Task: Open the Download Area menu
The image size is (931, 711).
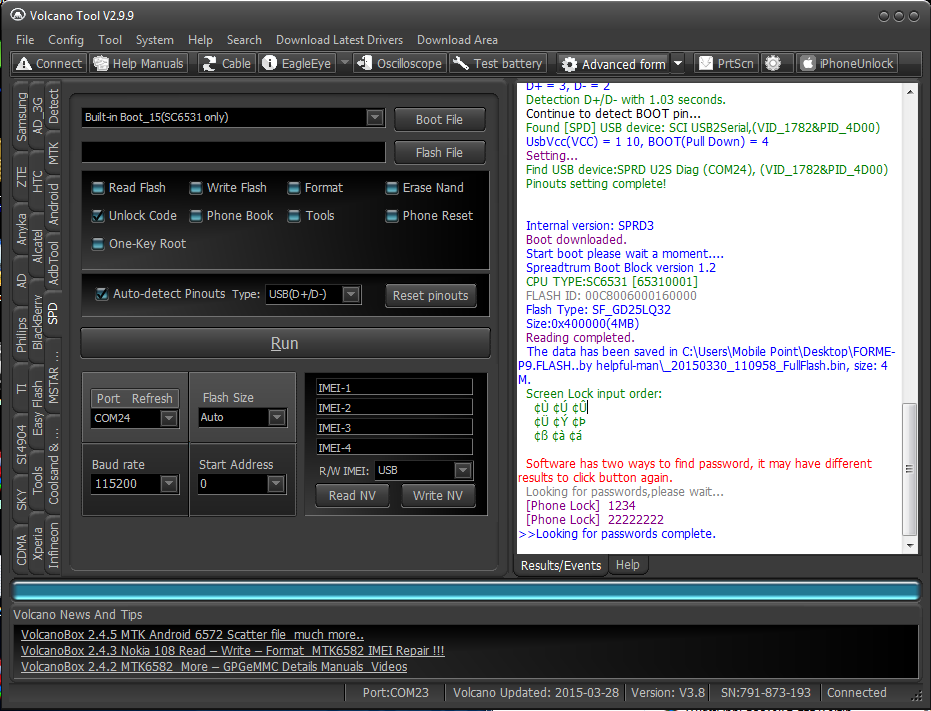Action: coord(457,40)
